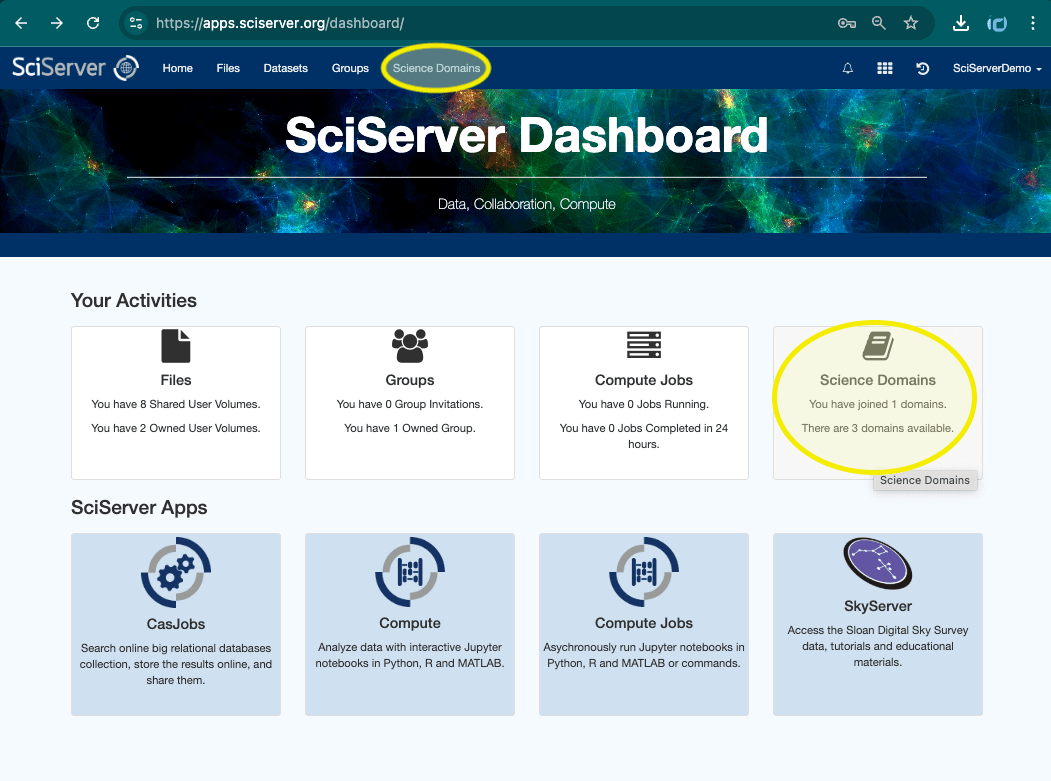Click the CasJobs description text
The image size is (1051, 781).
click(x=176, y=664)
